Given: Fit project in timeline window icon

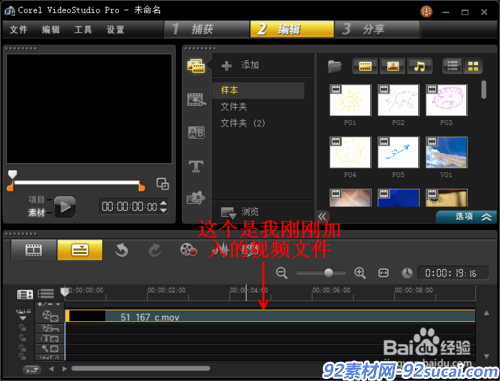Looking at the screenshot, I should click(383, 273).
